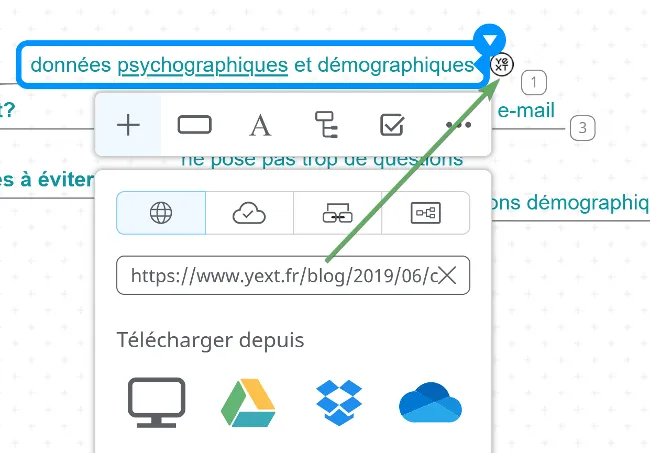The height and width of the screenshot is (453, 650).
Task: Click the Yext link icon beside node
Action: point(502,65)
